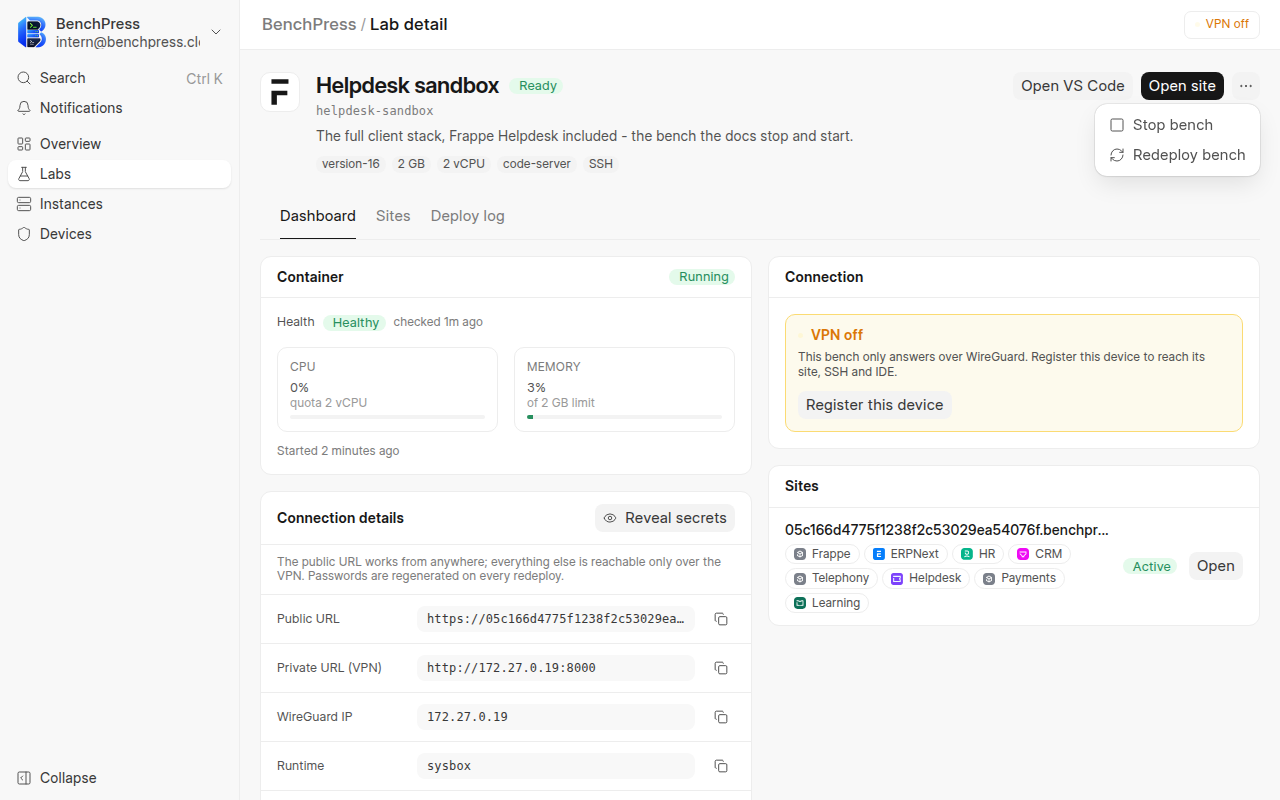This screenshot has width=1280, height=800.
Task: Copy the WireGuard IP value
Action: pos(721,717)
